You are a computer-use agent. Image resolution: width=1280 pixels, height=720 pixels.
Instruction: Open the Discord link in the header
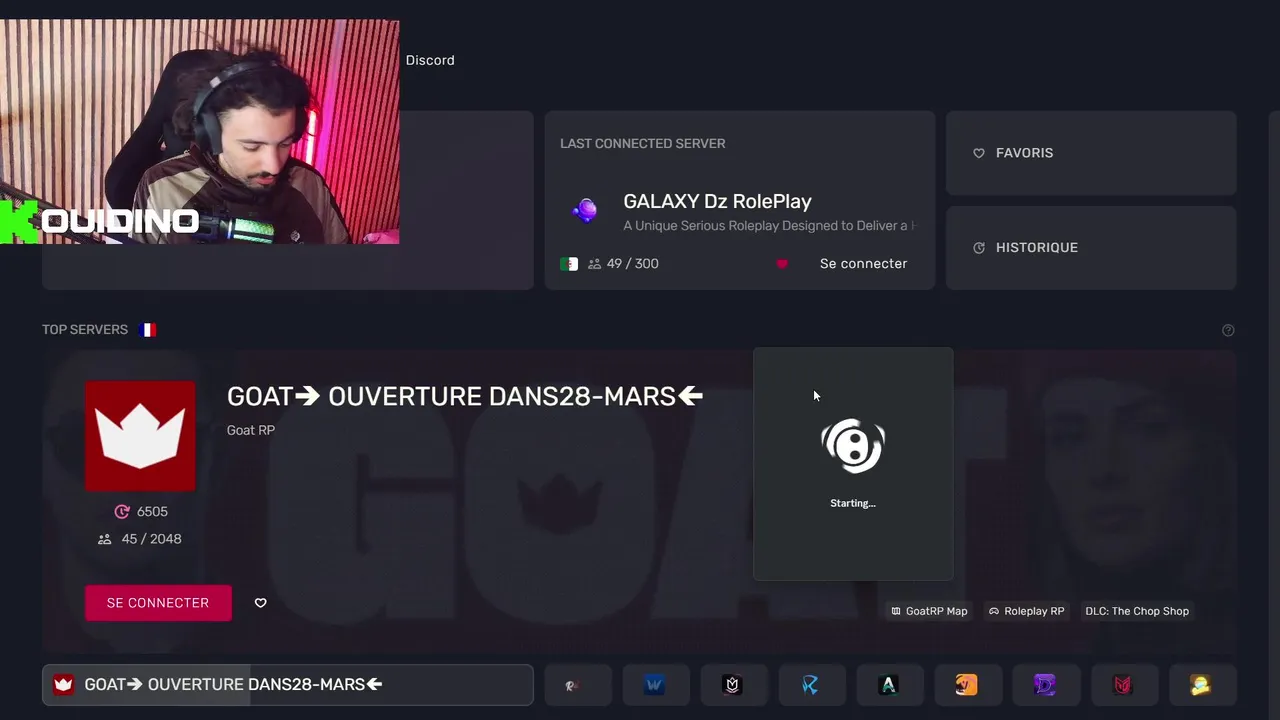(430, 60)
